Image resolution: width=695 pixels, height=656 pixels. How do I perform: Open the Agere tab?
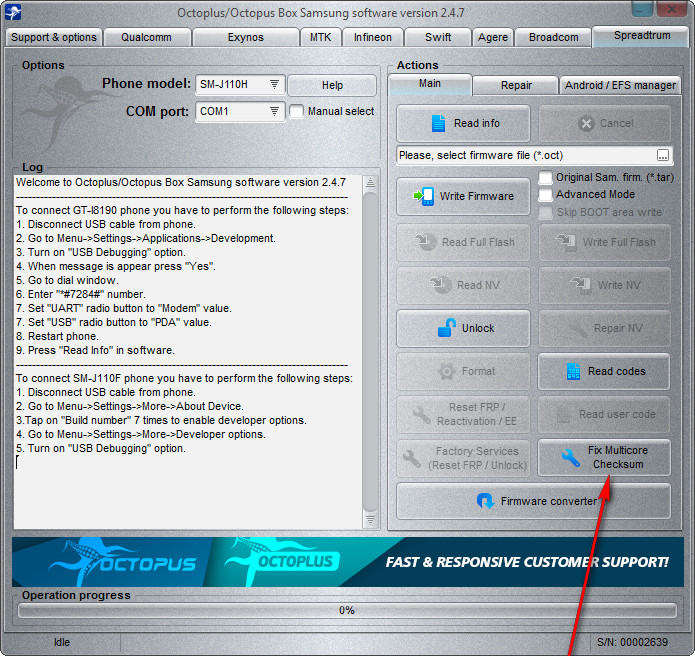coord(493,37)
